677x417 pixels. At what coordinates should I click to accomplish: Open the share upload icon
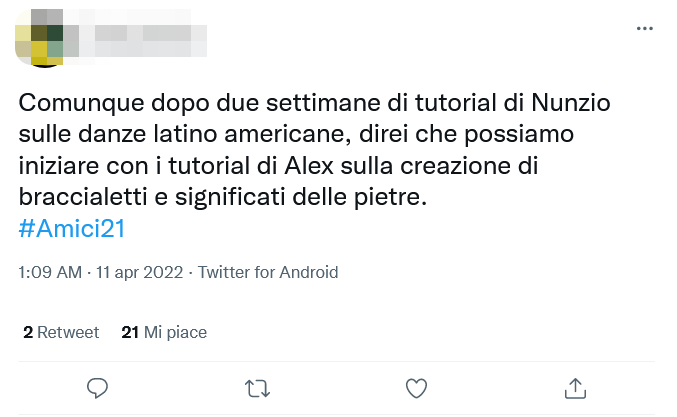click(576, 387)
